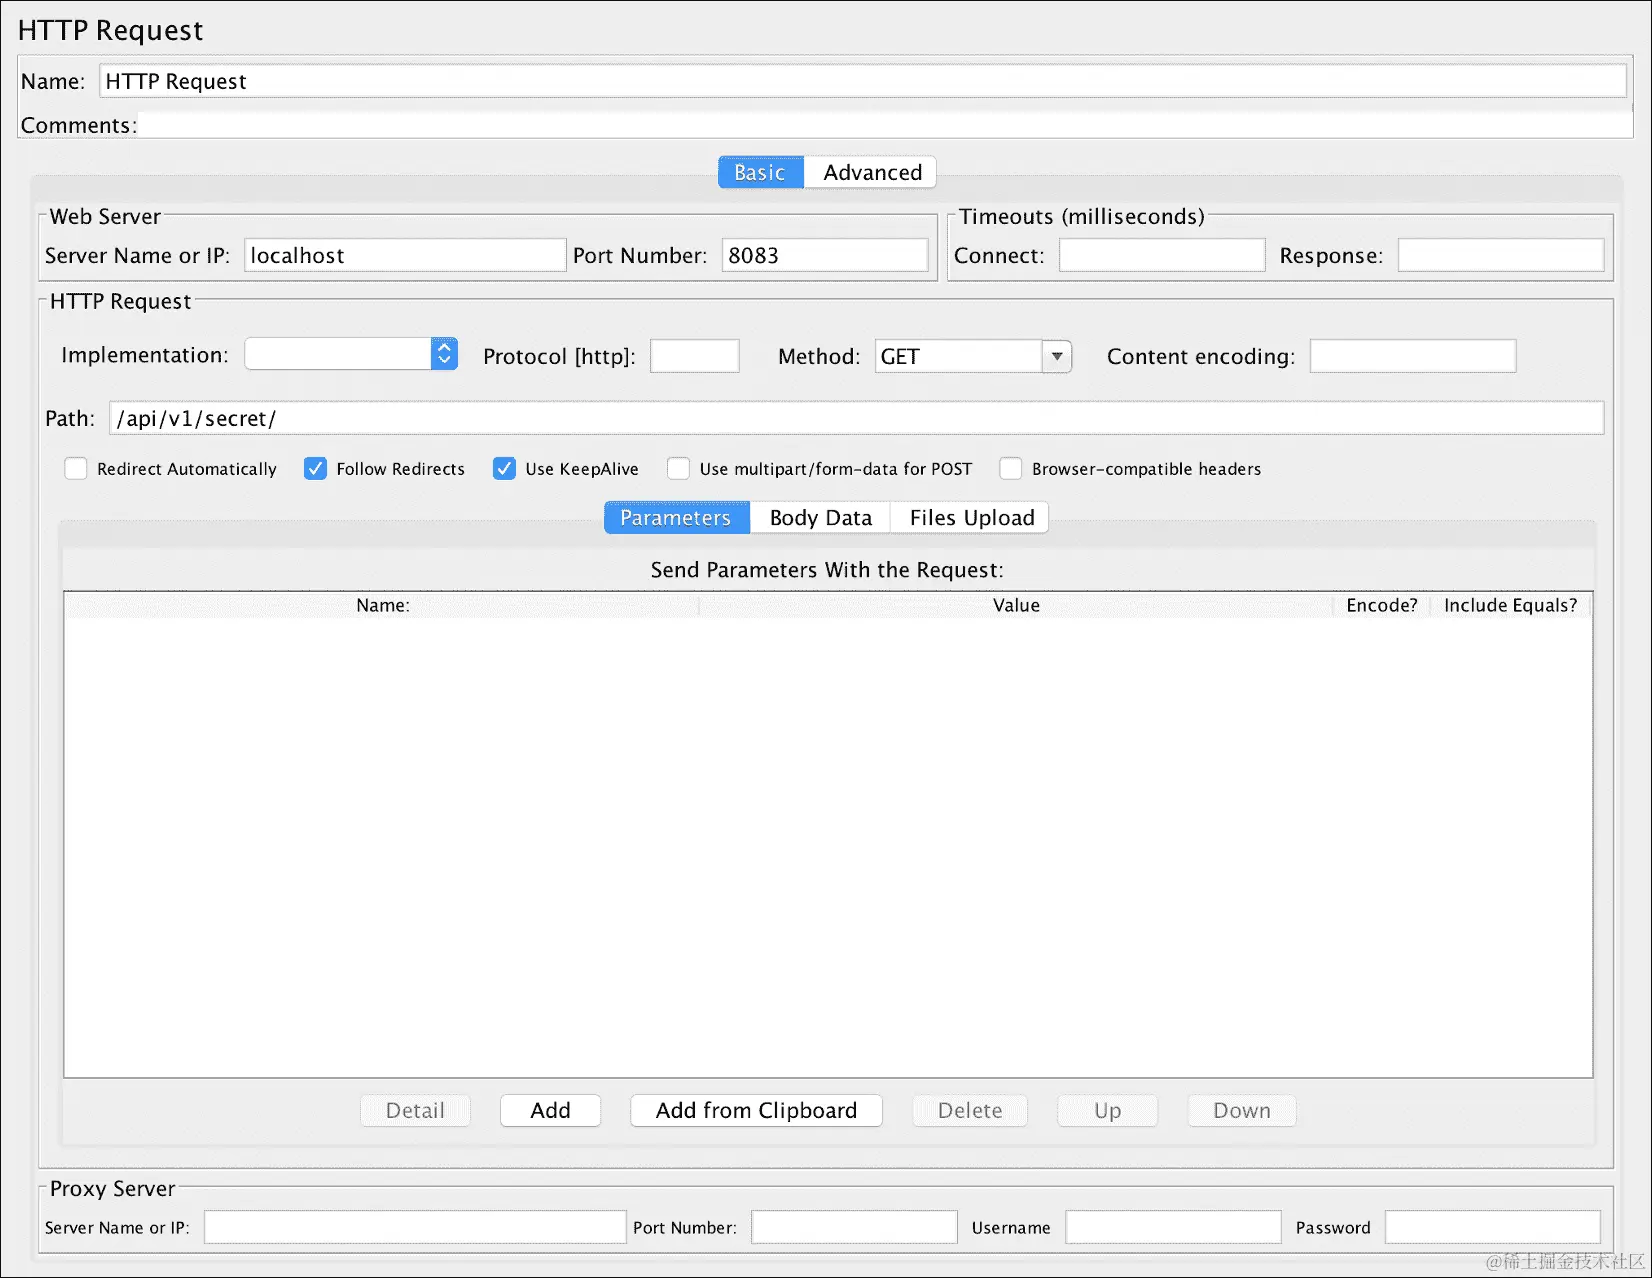The width and height of the screenshot is (1652, 1278).
Task: Click the Method field showing GET
Action: (x=958, y=356)
